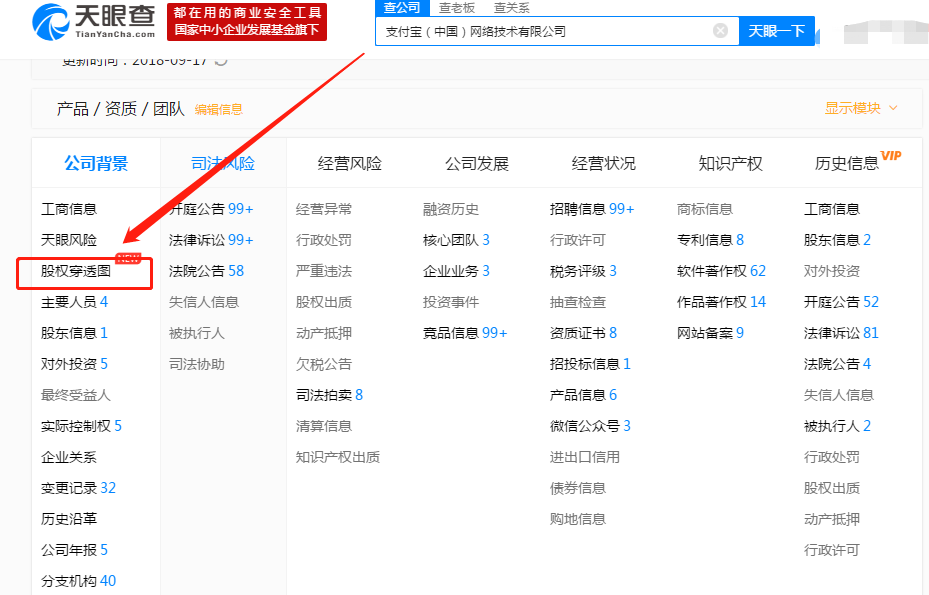Select the 司法风险 category header

[223, 164]
